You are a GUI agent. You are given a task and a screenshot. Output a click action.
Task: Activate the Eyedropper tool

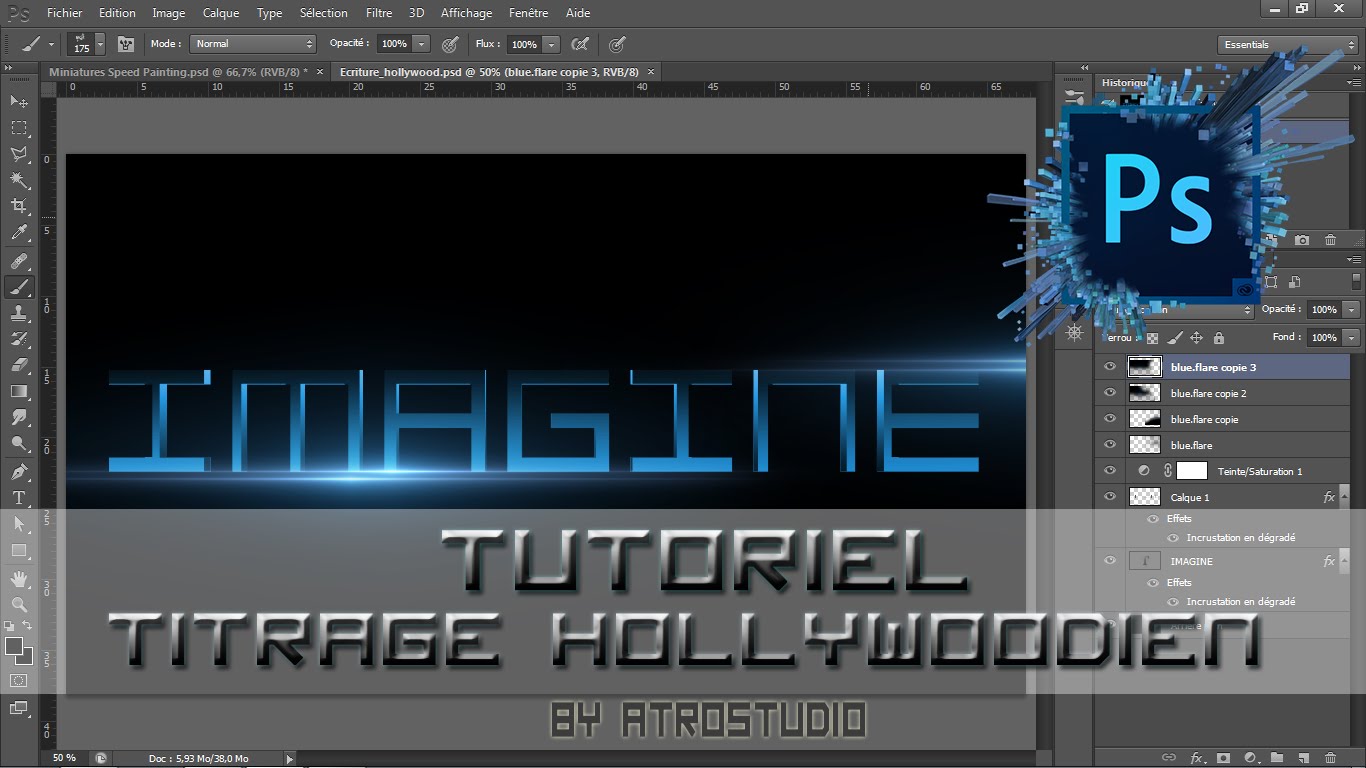[19, 233]
